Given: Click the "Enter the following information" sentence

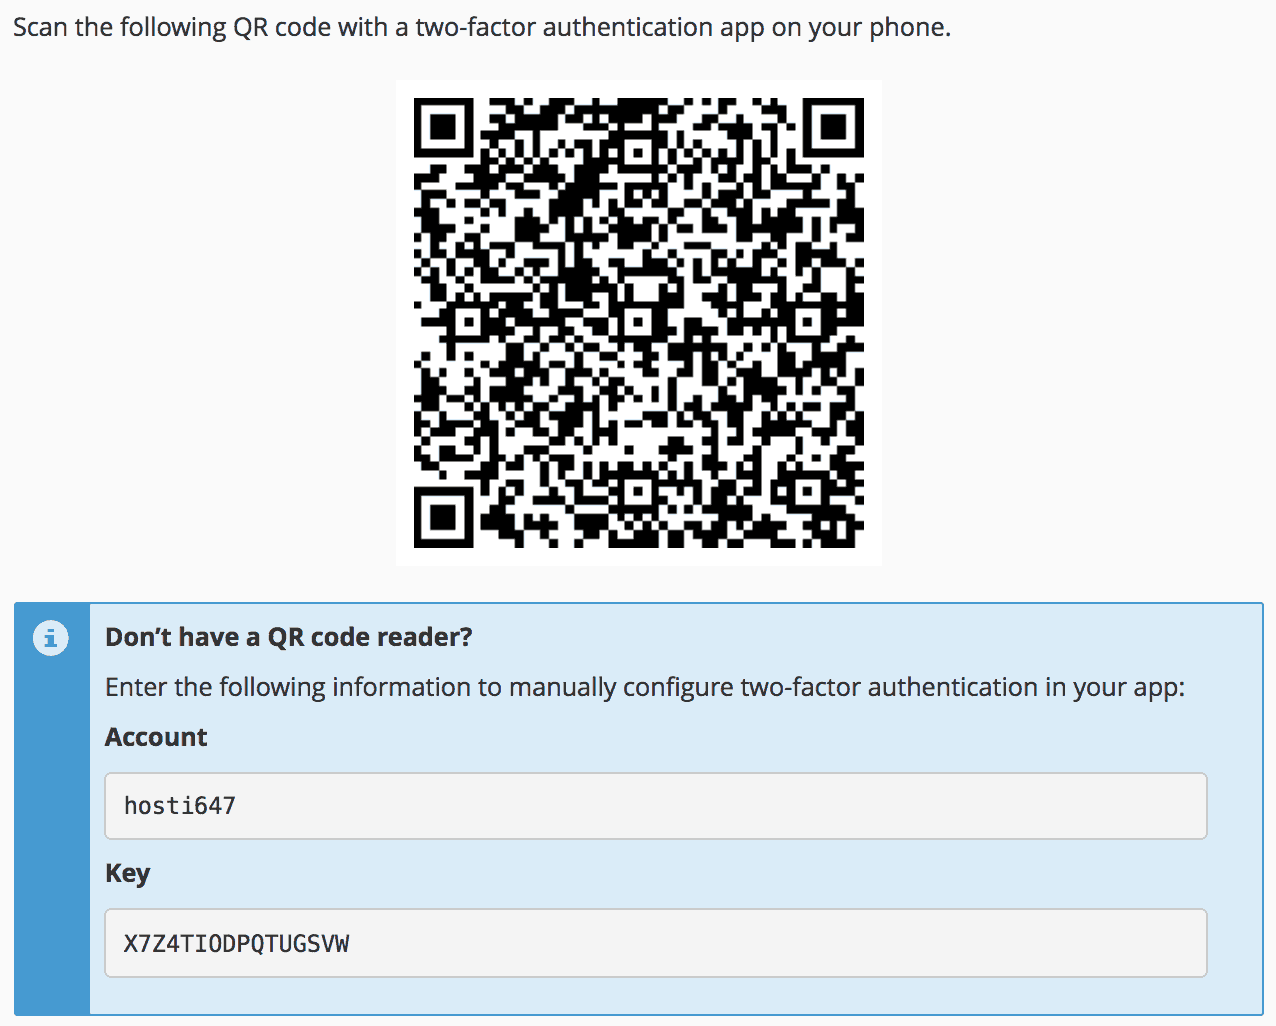Looking at the screenshot, I should [644, 687].
